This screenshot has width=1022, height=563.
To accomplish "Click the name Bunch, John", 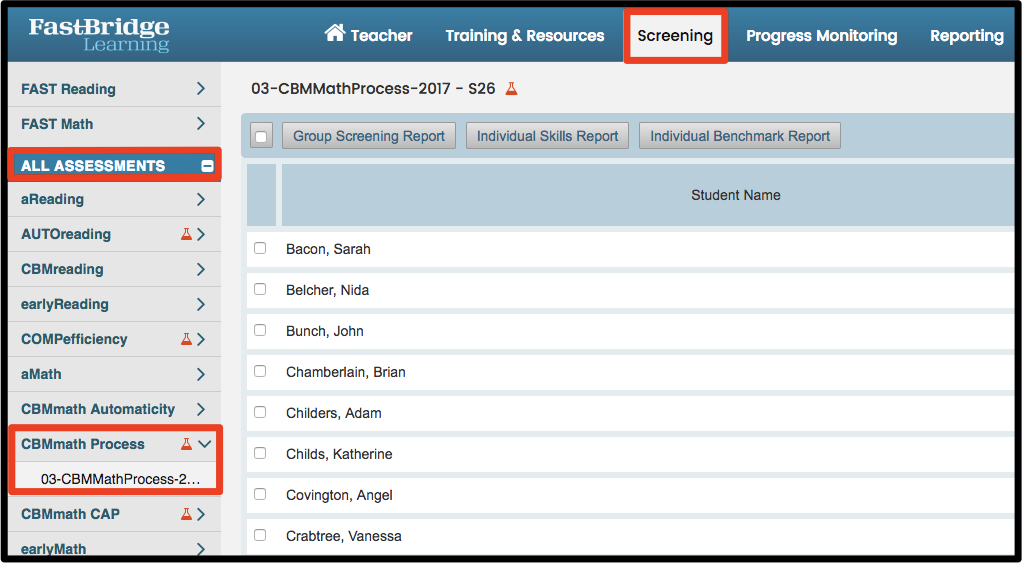I will pyautogui.click(x=325, y=331).
